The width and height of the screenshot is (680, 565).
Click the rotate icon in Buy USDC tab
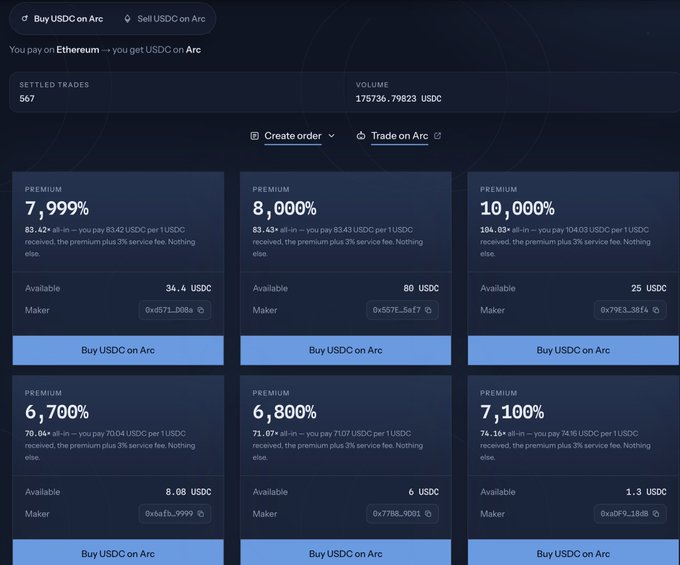tap(25, 18)
